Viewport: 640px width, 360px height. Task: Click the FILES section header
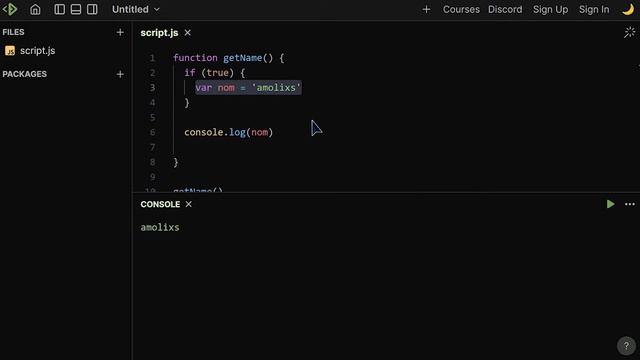coord(13,32)
